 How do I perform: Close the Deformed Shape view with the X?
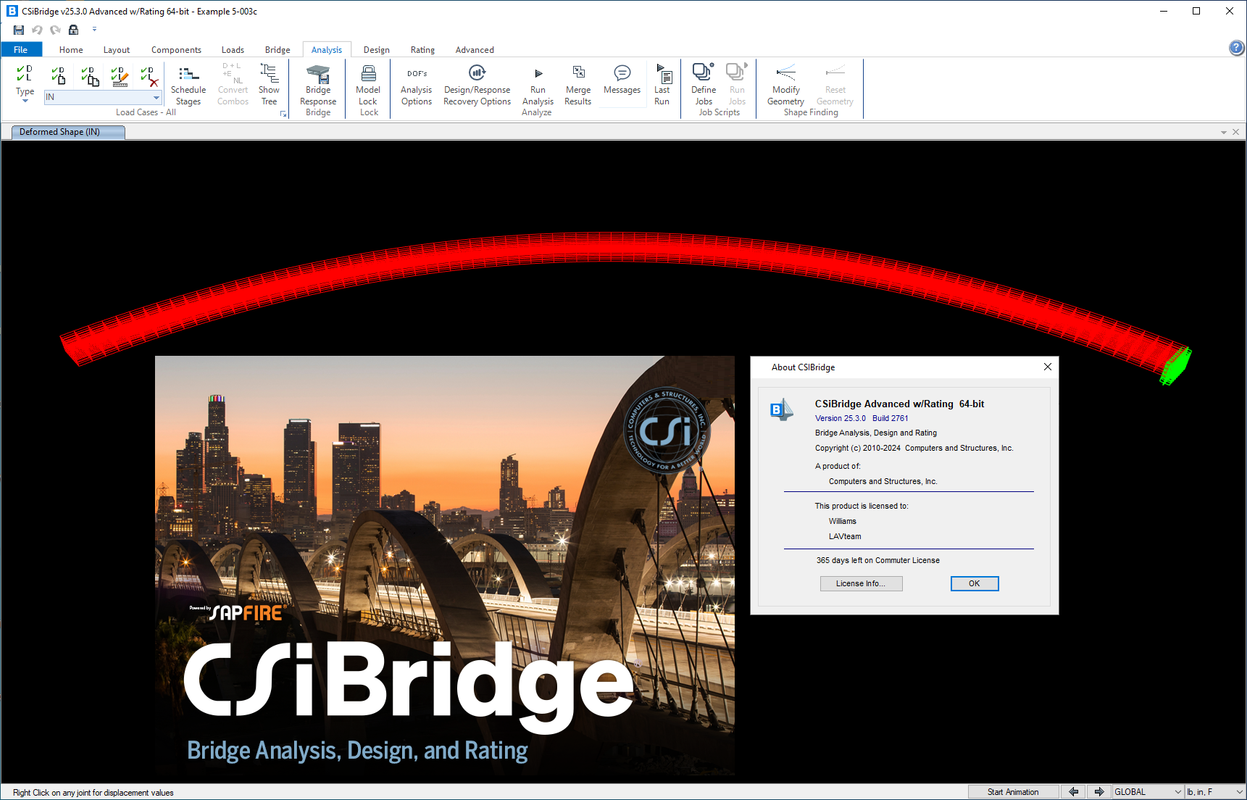pyautogui.click(x=1237, y=132)
